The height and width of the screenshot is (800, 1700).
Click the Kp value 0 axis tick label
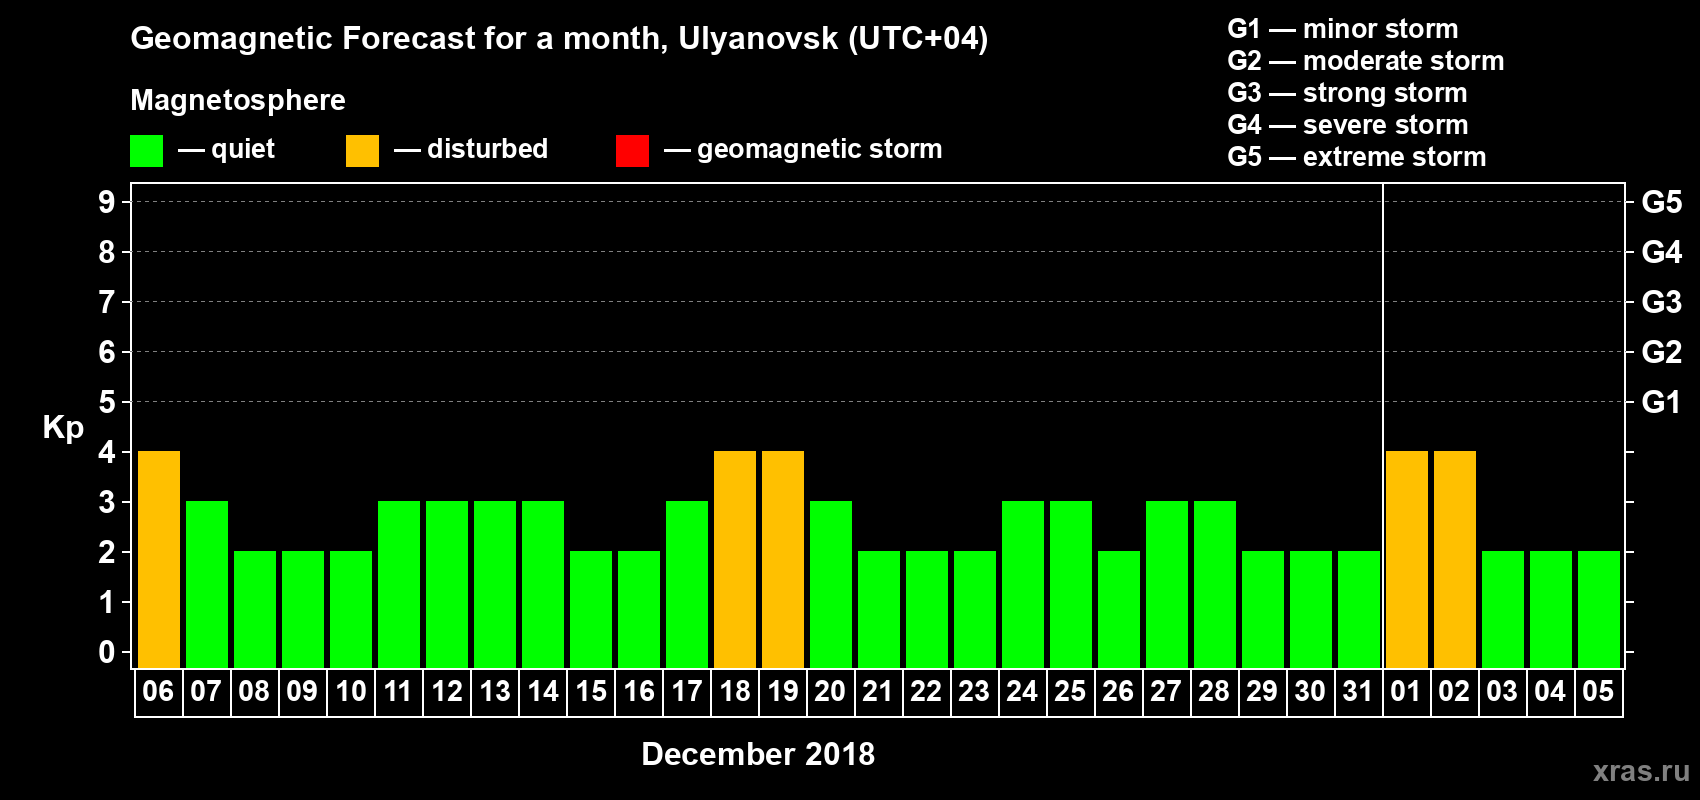[107, 652]
